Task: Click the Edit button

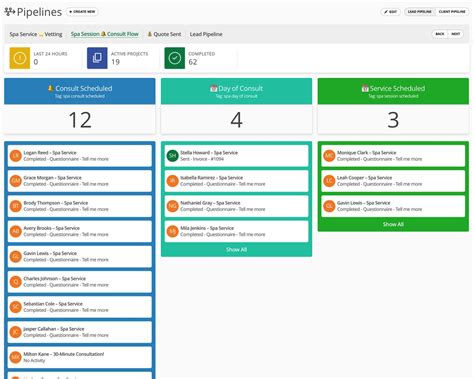Action: 390,12
